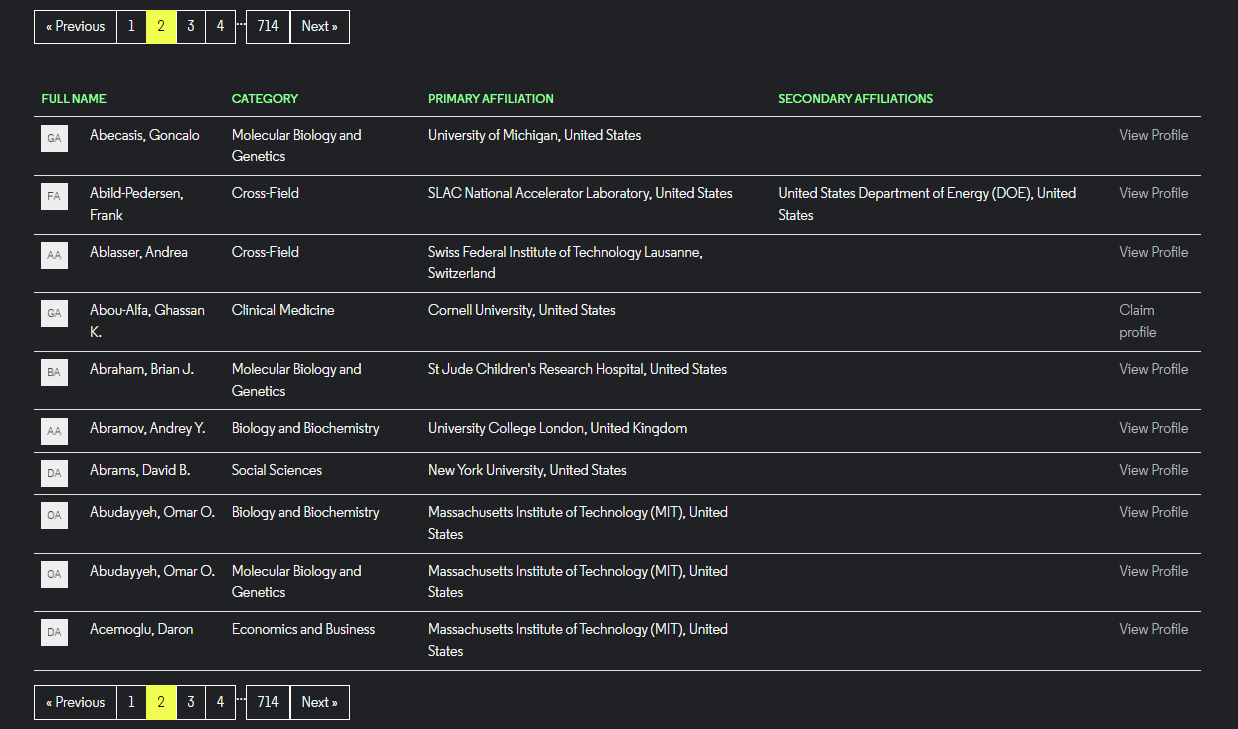Go to Previous page in top pagination

coord(75,27)
